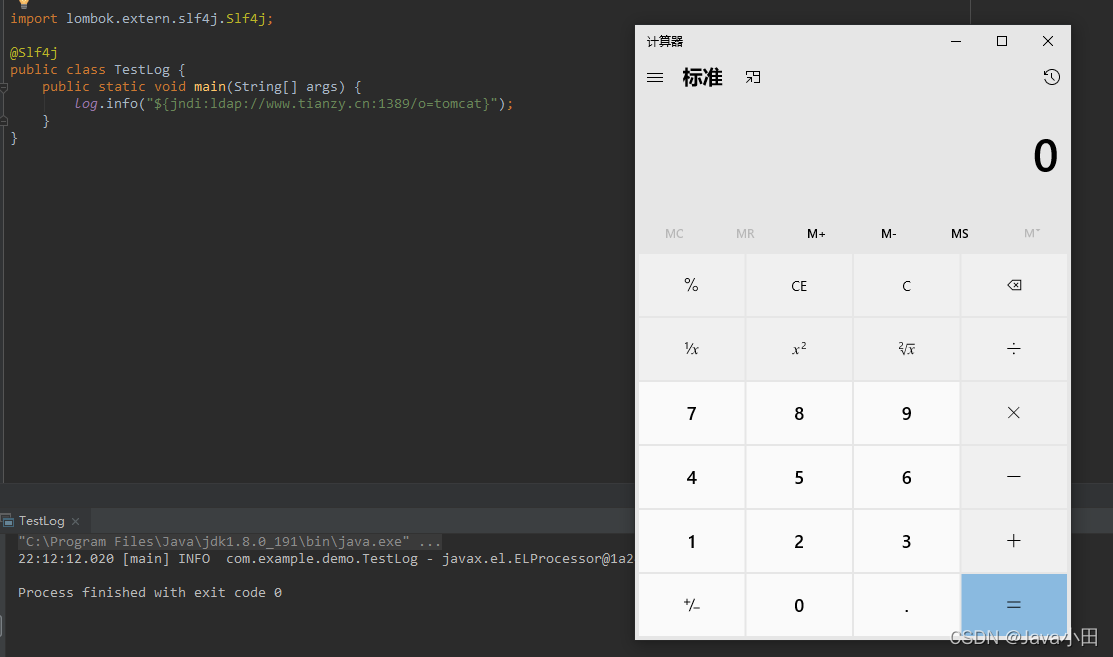The height and width of the screenshot is (657, 1113).
Task: Click the MS memory store button
Action: coord(960,233)
